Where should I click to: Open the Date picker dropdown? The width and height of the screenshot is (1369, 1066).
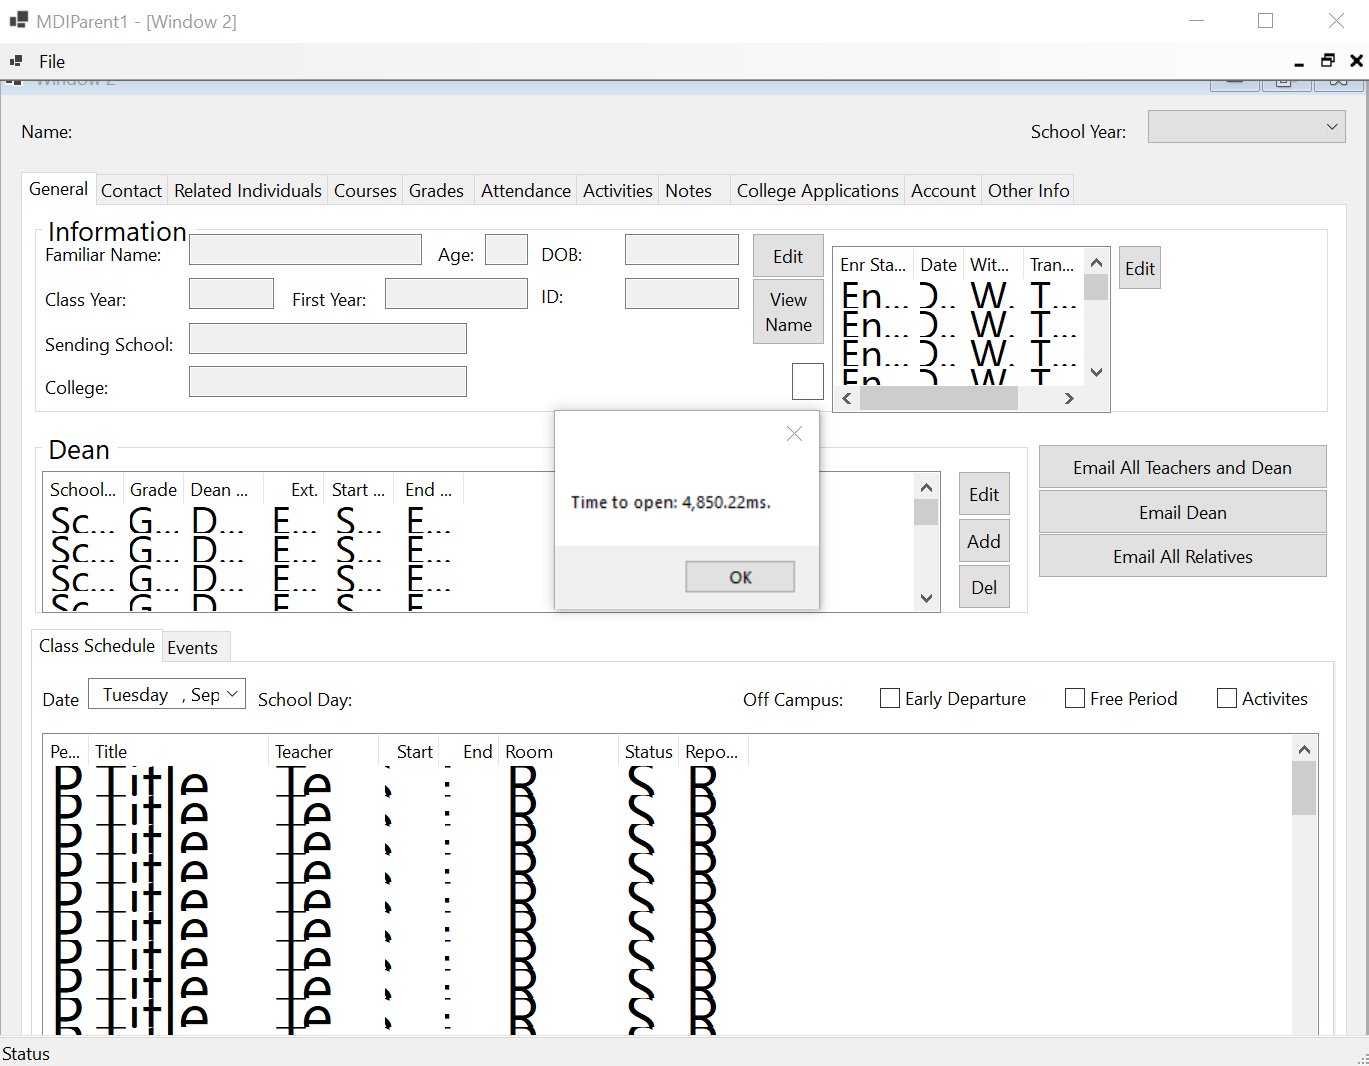click(x=232, y=693)
